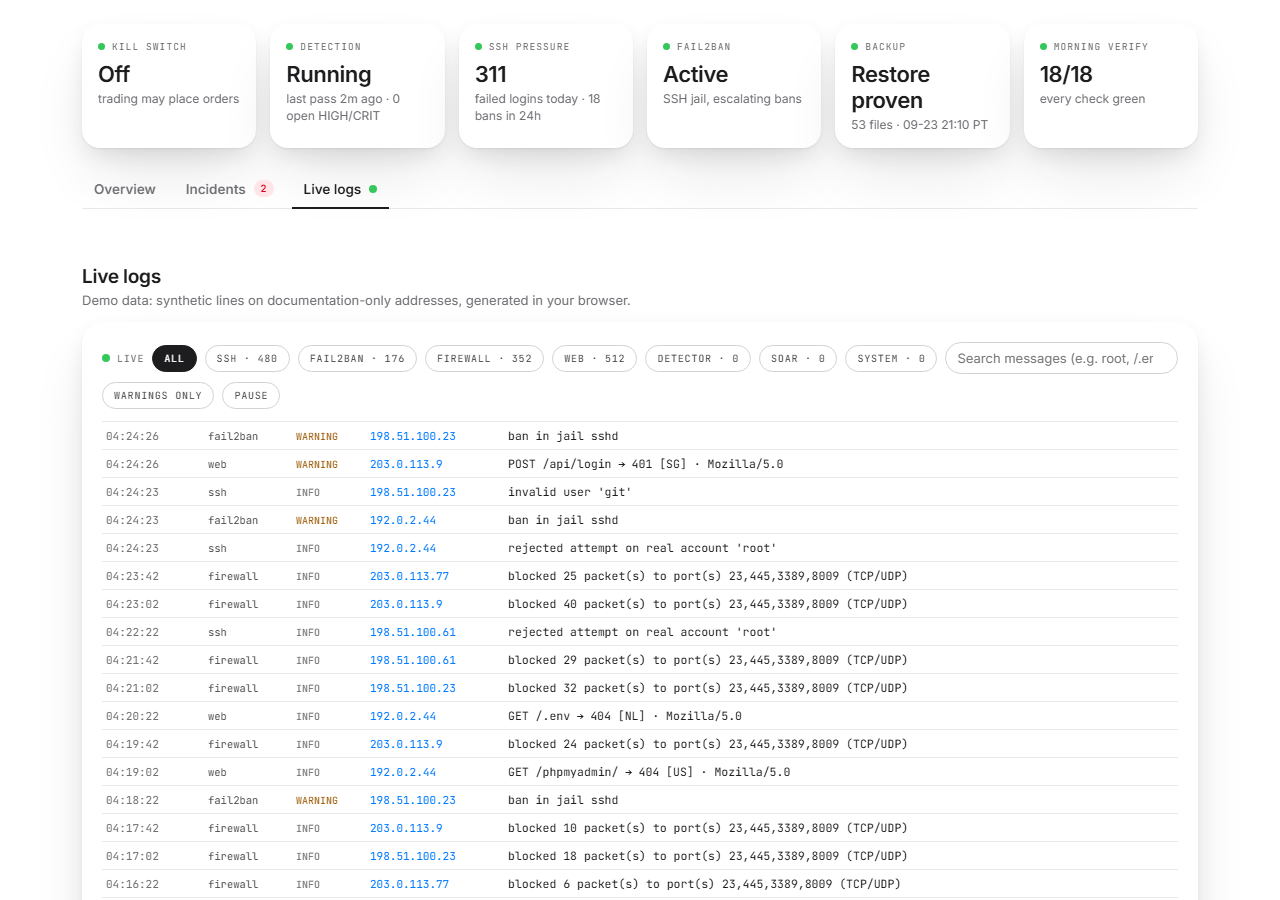The width and height of the screenshot is (1280, 900).
Task: Open the Morning Verify 18/18 card
Action: [1111, 86]
